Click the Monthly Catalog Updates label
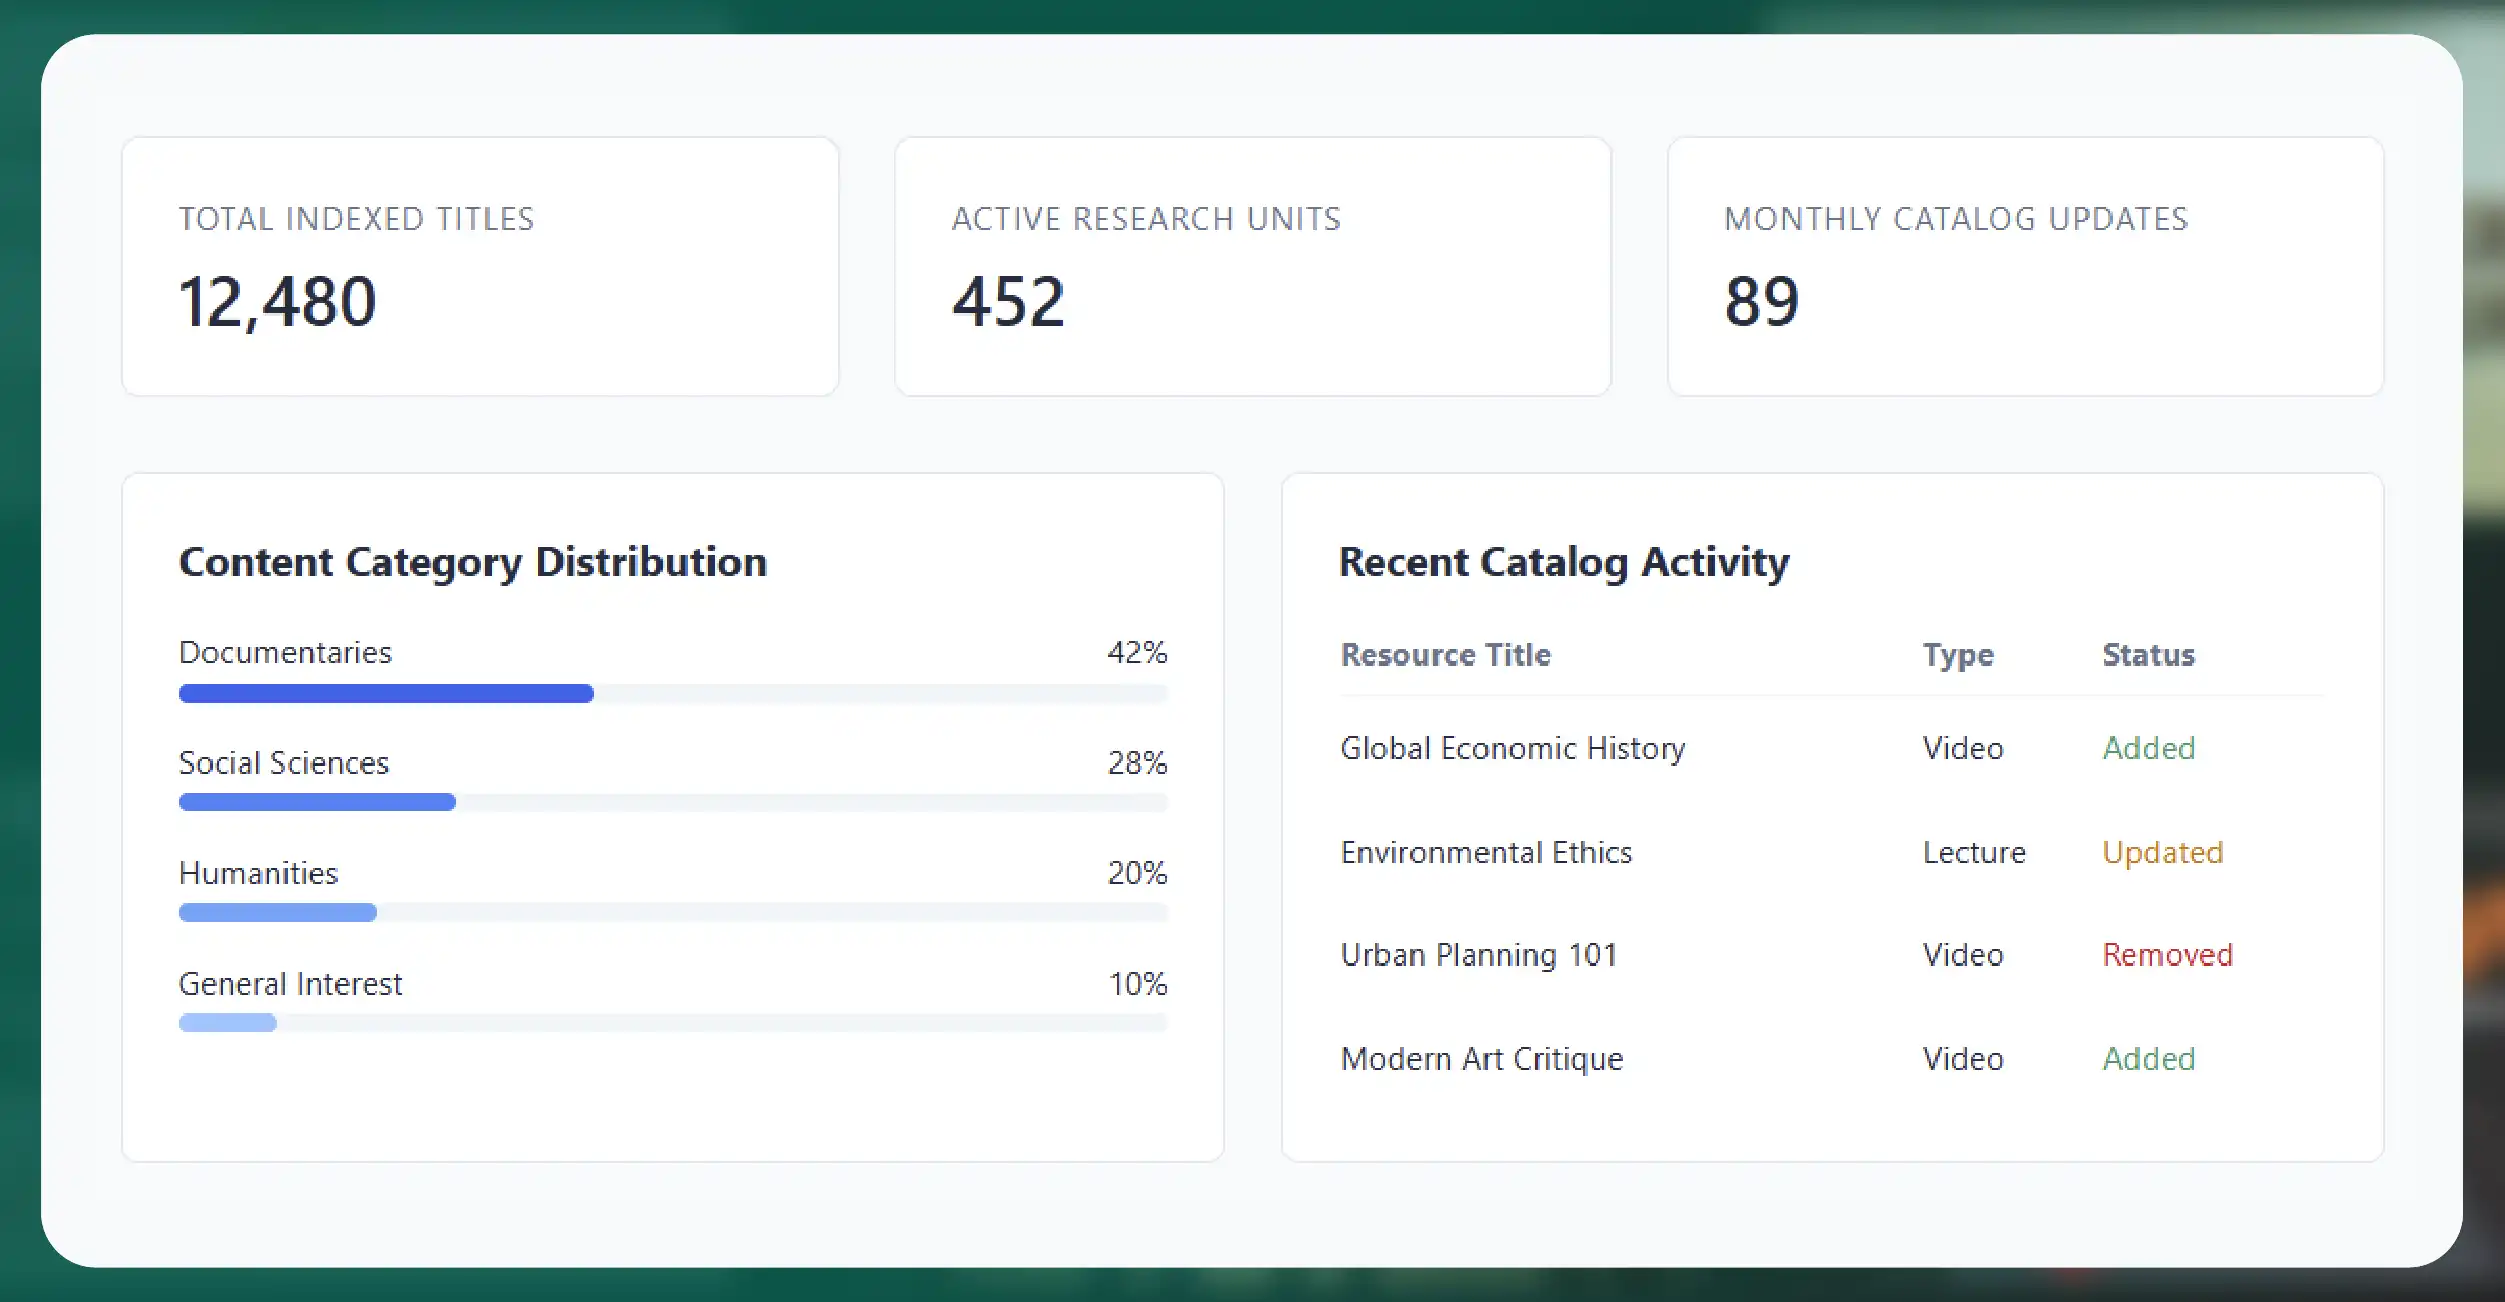 click(x=1956, y=219)
